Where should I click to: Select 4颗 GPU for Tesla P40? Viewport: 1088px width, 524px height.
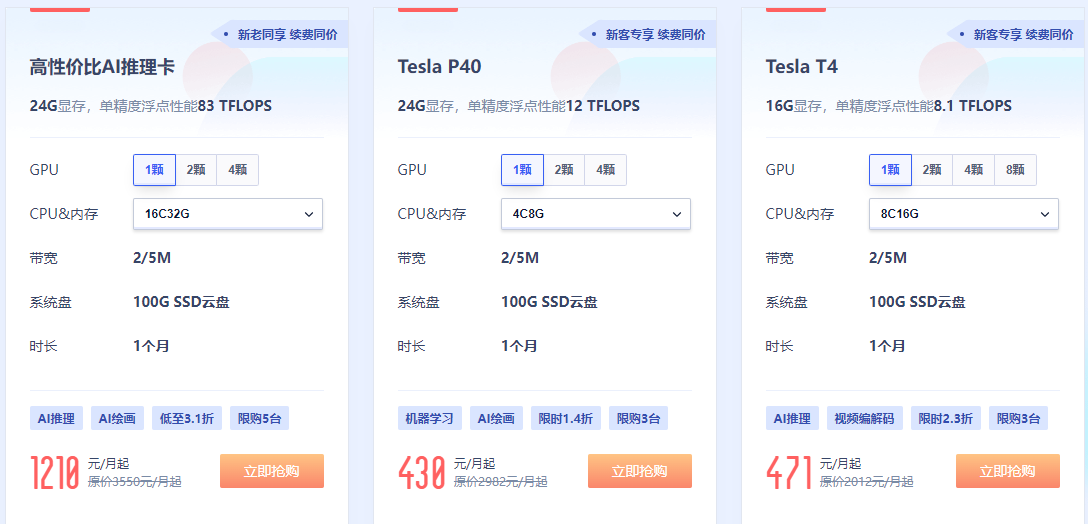[605, 170]
